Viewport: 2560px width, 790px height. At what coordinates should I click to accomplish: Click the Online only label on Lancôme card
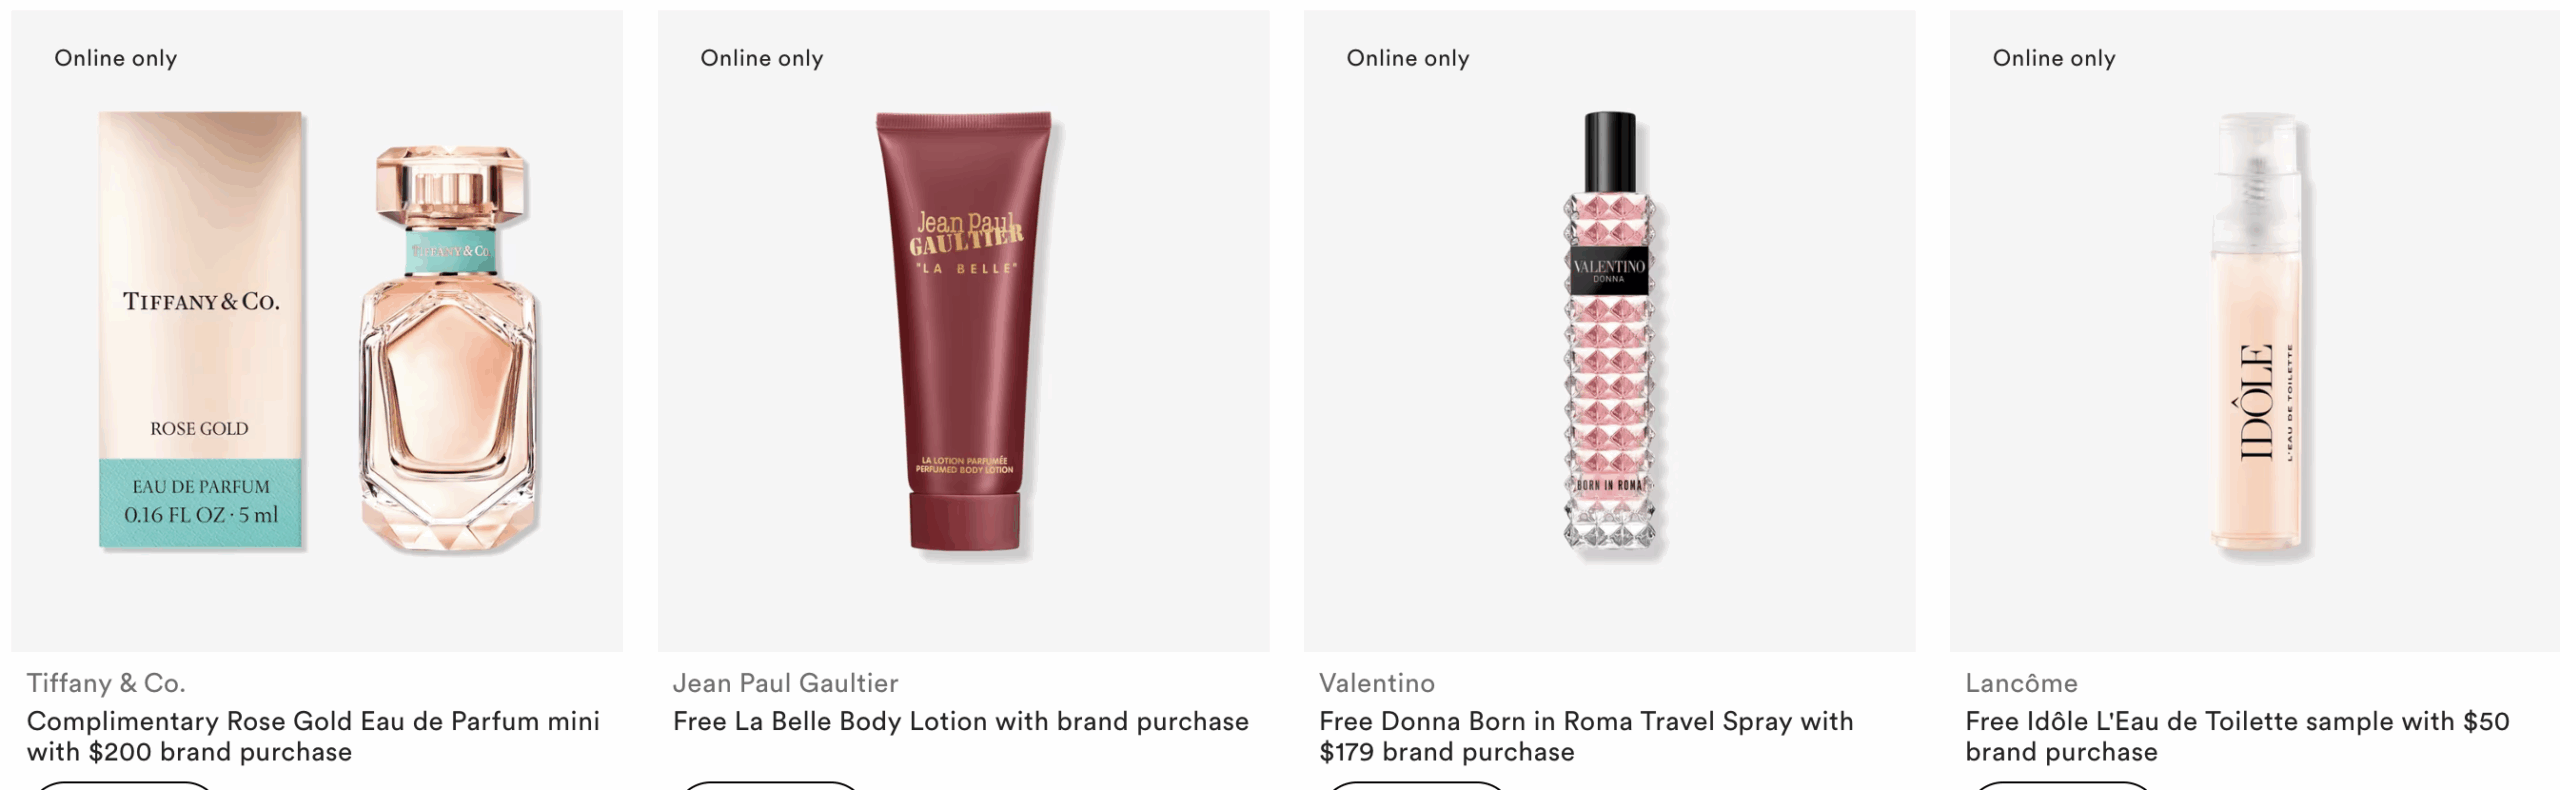click(2054, 58)
